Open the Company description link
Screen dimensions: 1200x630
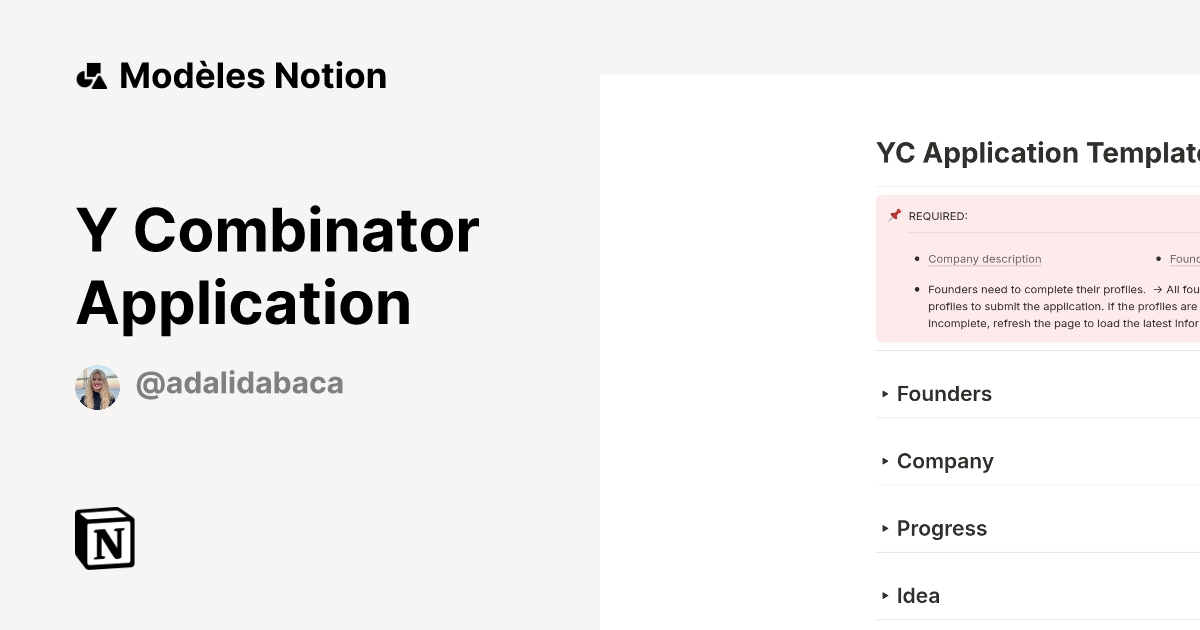(984, 259)
